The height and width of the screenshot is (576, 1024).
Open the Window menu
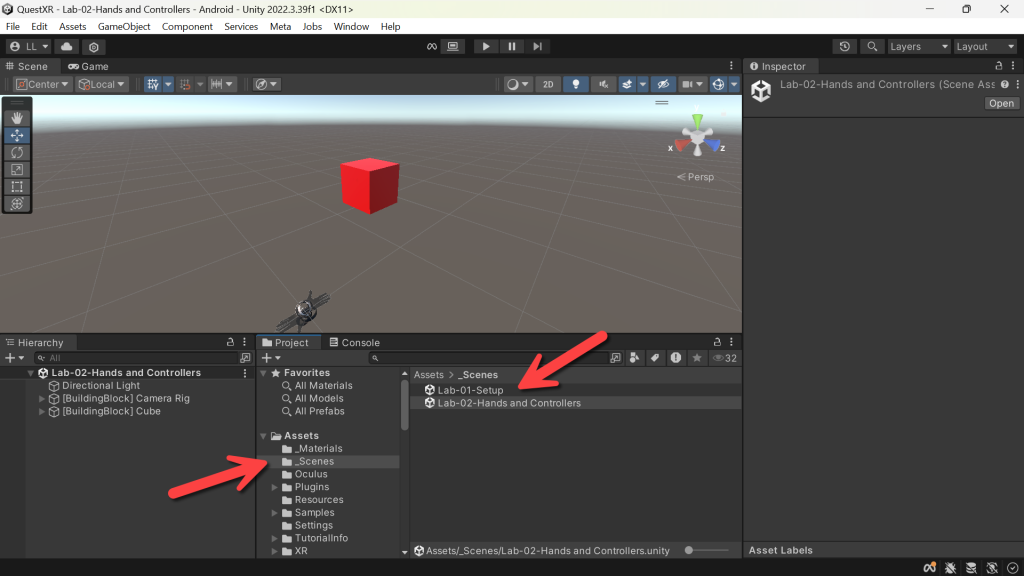(351, 27)
